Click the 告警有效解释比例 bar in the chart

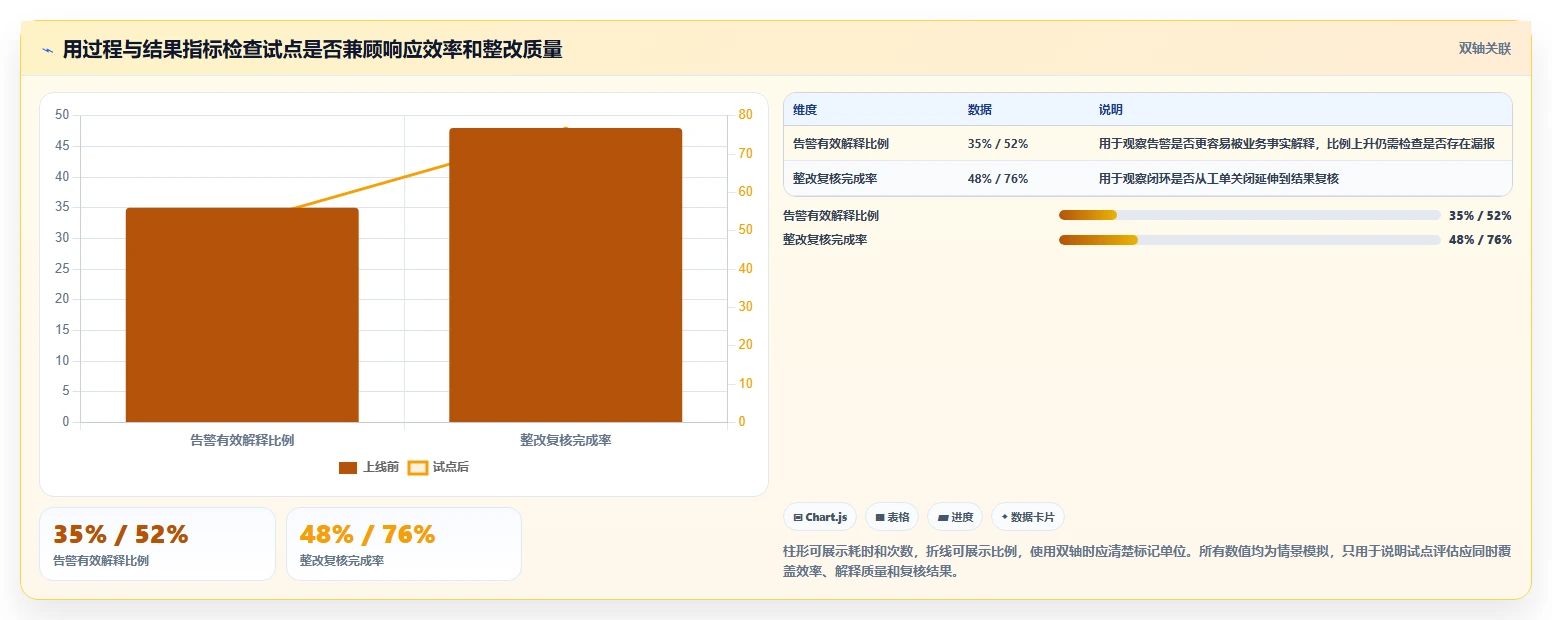pos(242,315)
